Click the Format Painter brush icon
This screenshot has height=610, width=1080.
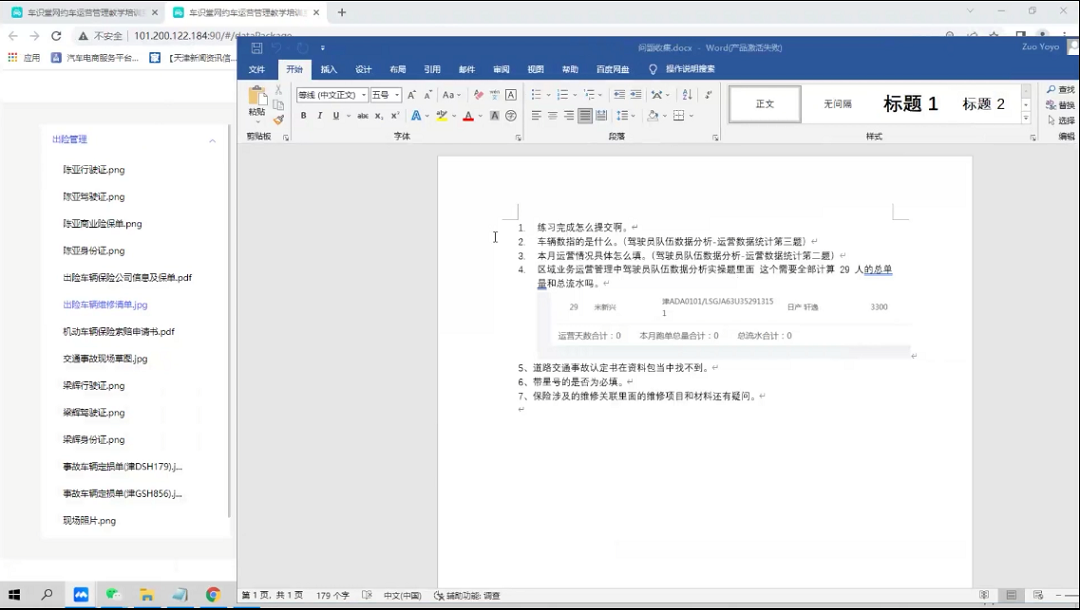point(278,119)
